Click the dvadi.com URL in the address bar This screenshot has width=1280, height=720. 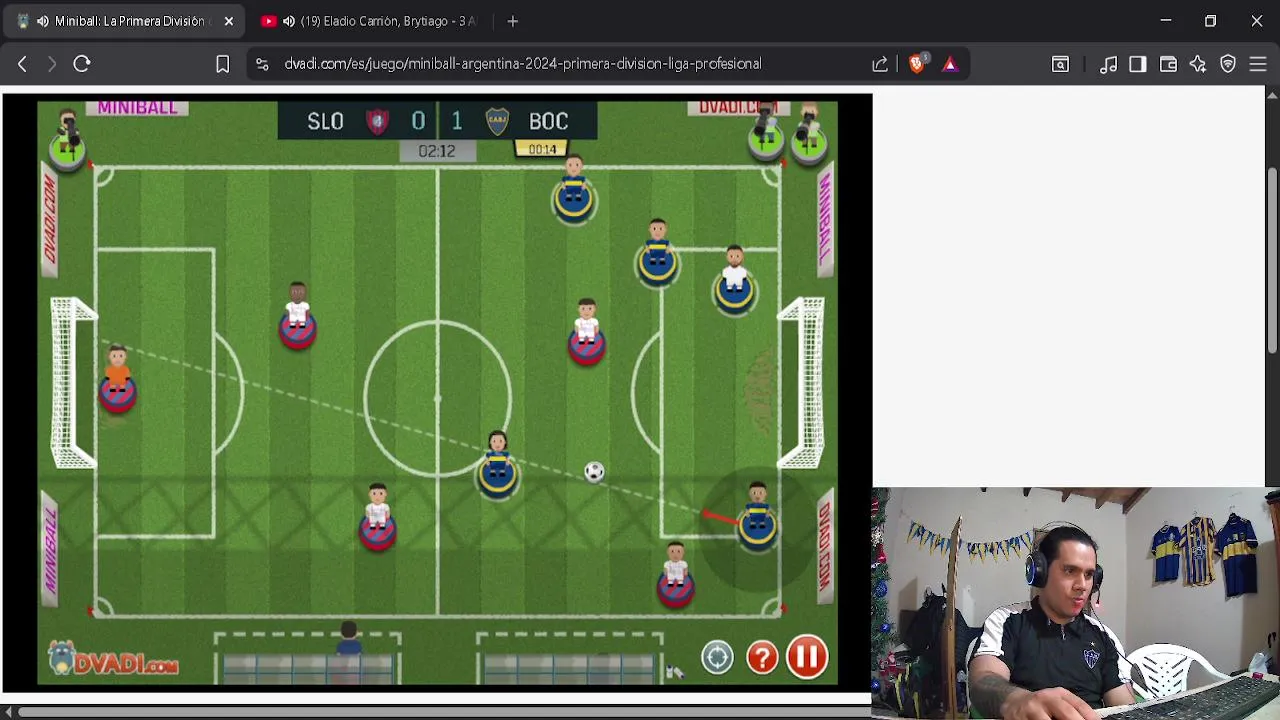[x=523, y=64]
